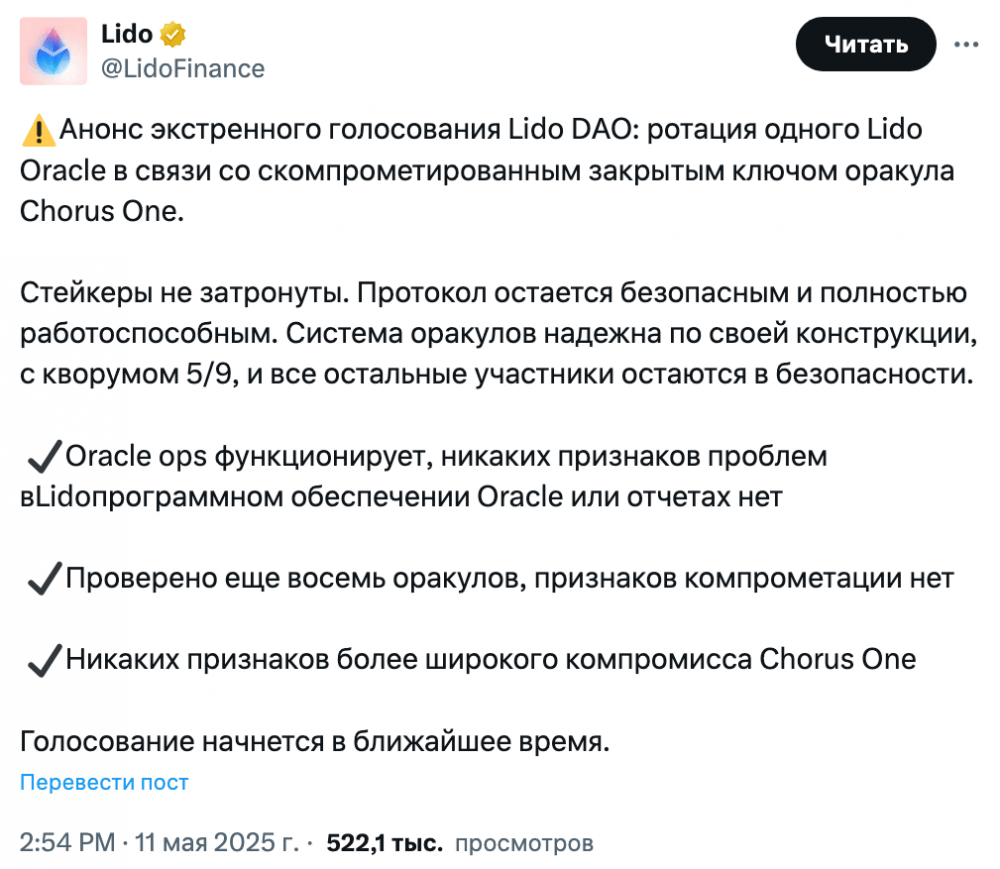Click the Анонс экстренного голосования headline text
This screenshot has height=869, width=1000.
[281, 129]
